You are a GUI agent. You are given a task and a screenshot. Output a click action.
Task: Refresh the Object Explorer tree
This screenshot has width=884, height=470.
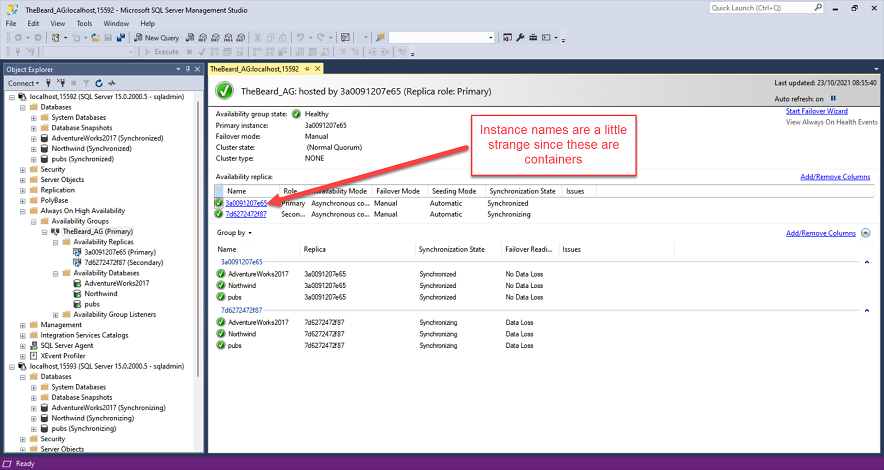point(99,83)
